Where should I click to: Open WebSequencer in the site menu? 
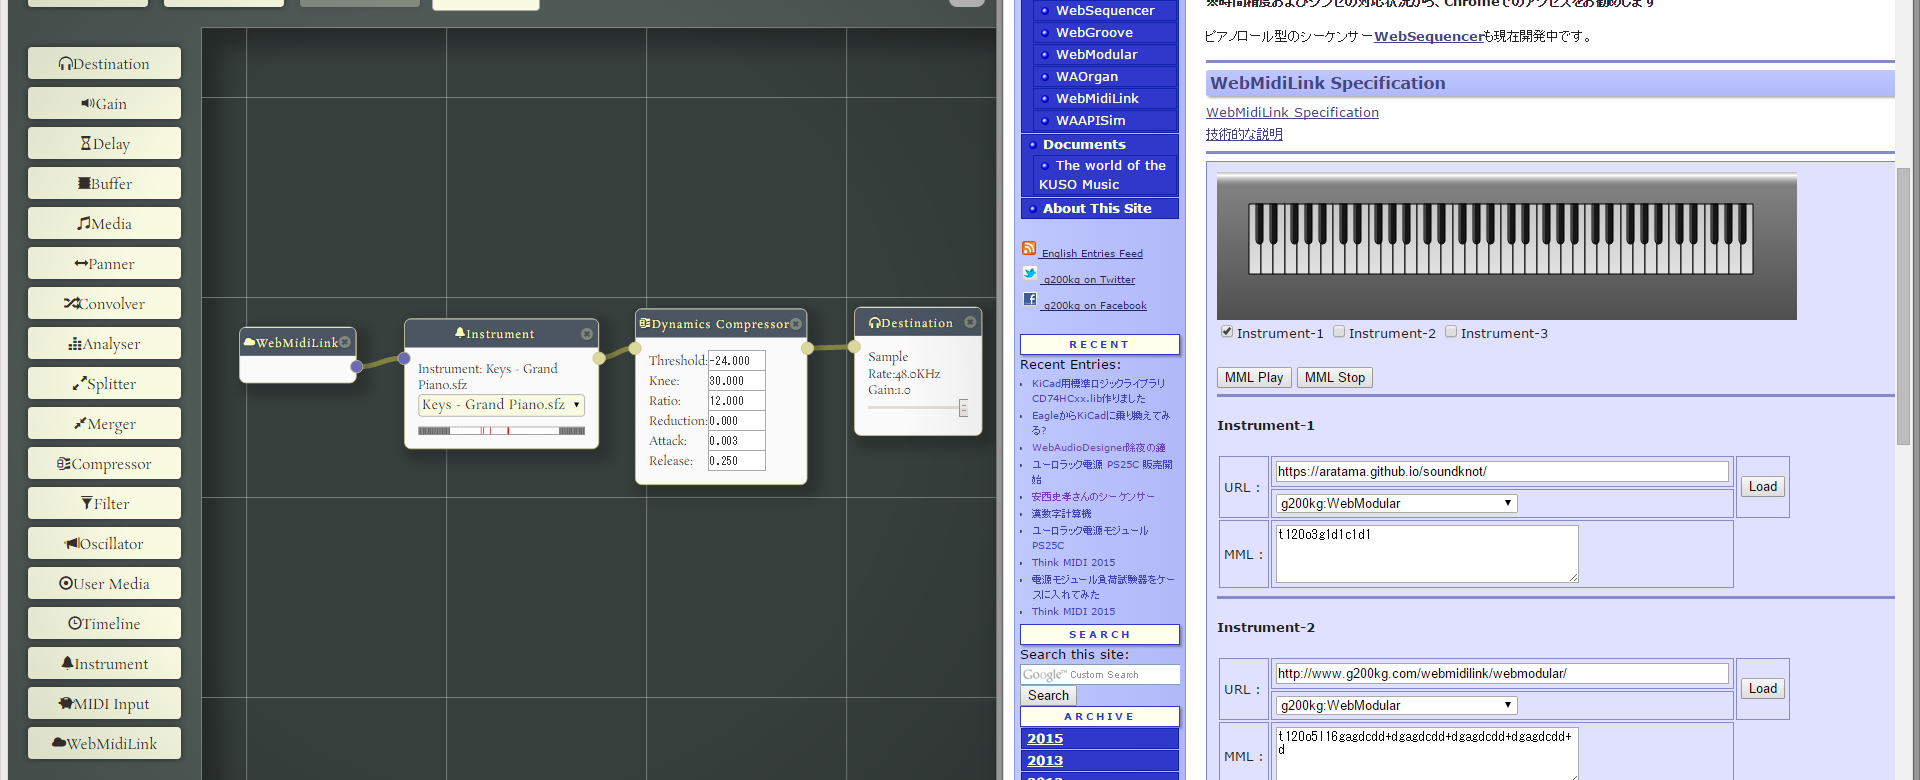pyautogui.click(x=1105, y=10)
